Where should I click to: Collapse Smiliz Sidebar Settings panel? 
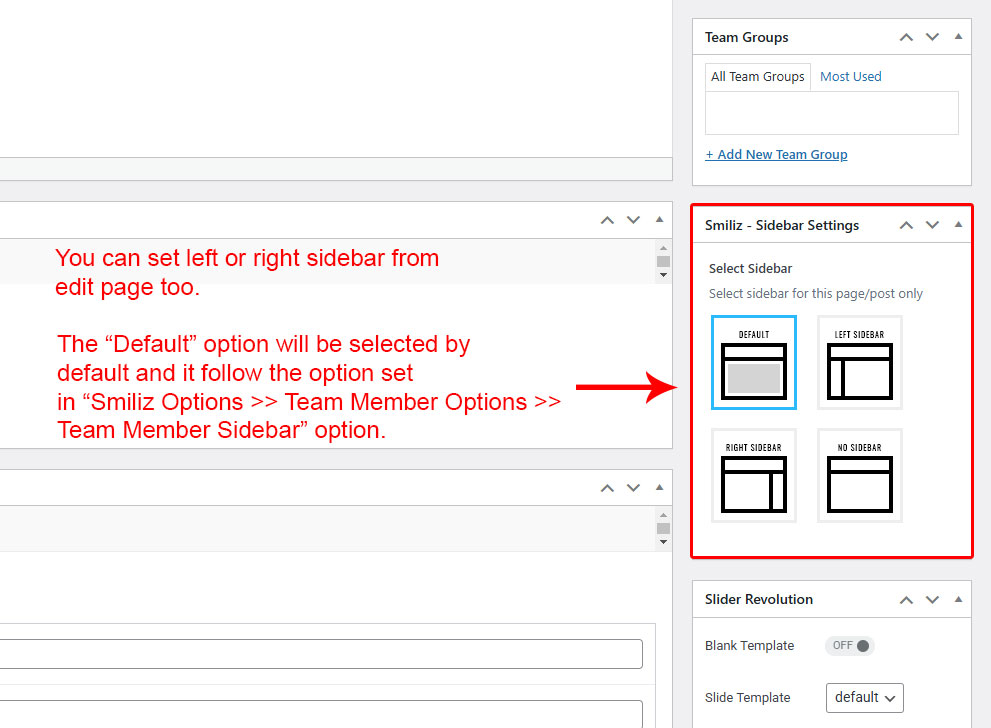tap(958, 225)
